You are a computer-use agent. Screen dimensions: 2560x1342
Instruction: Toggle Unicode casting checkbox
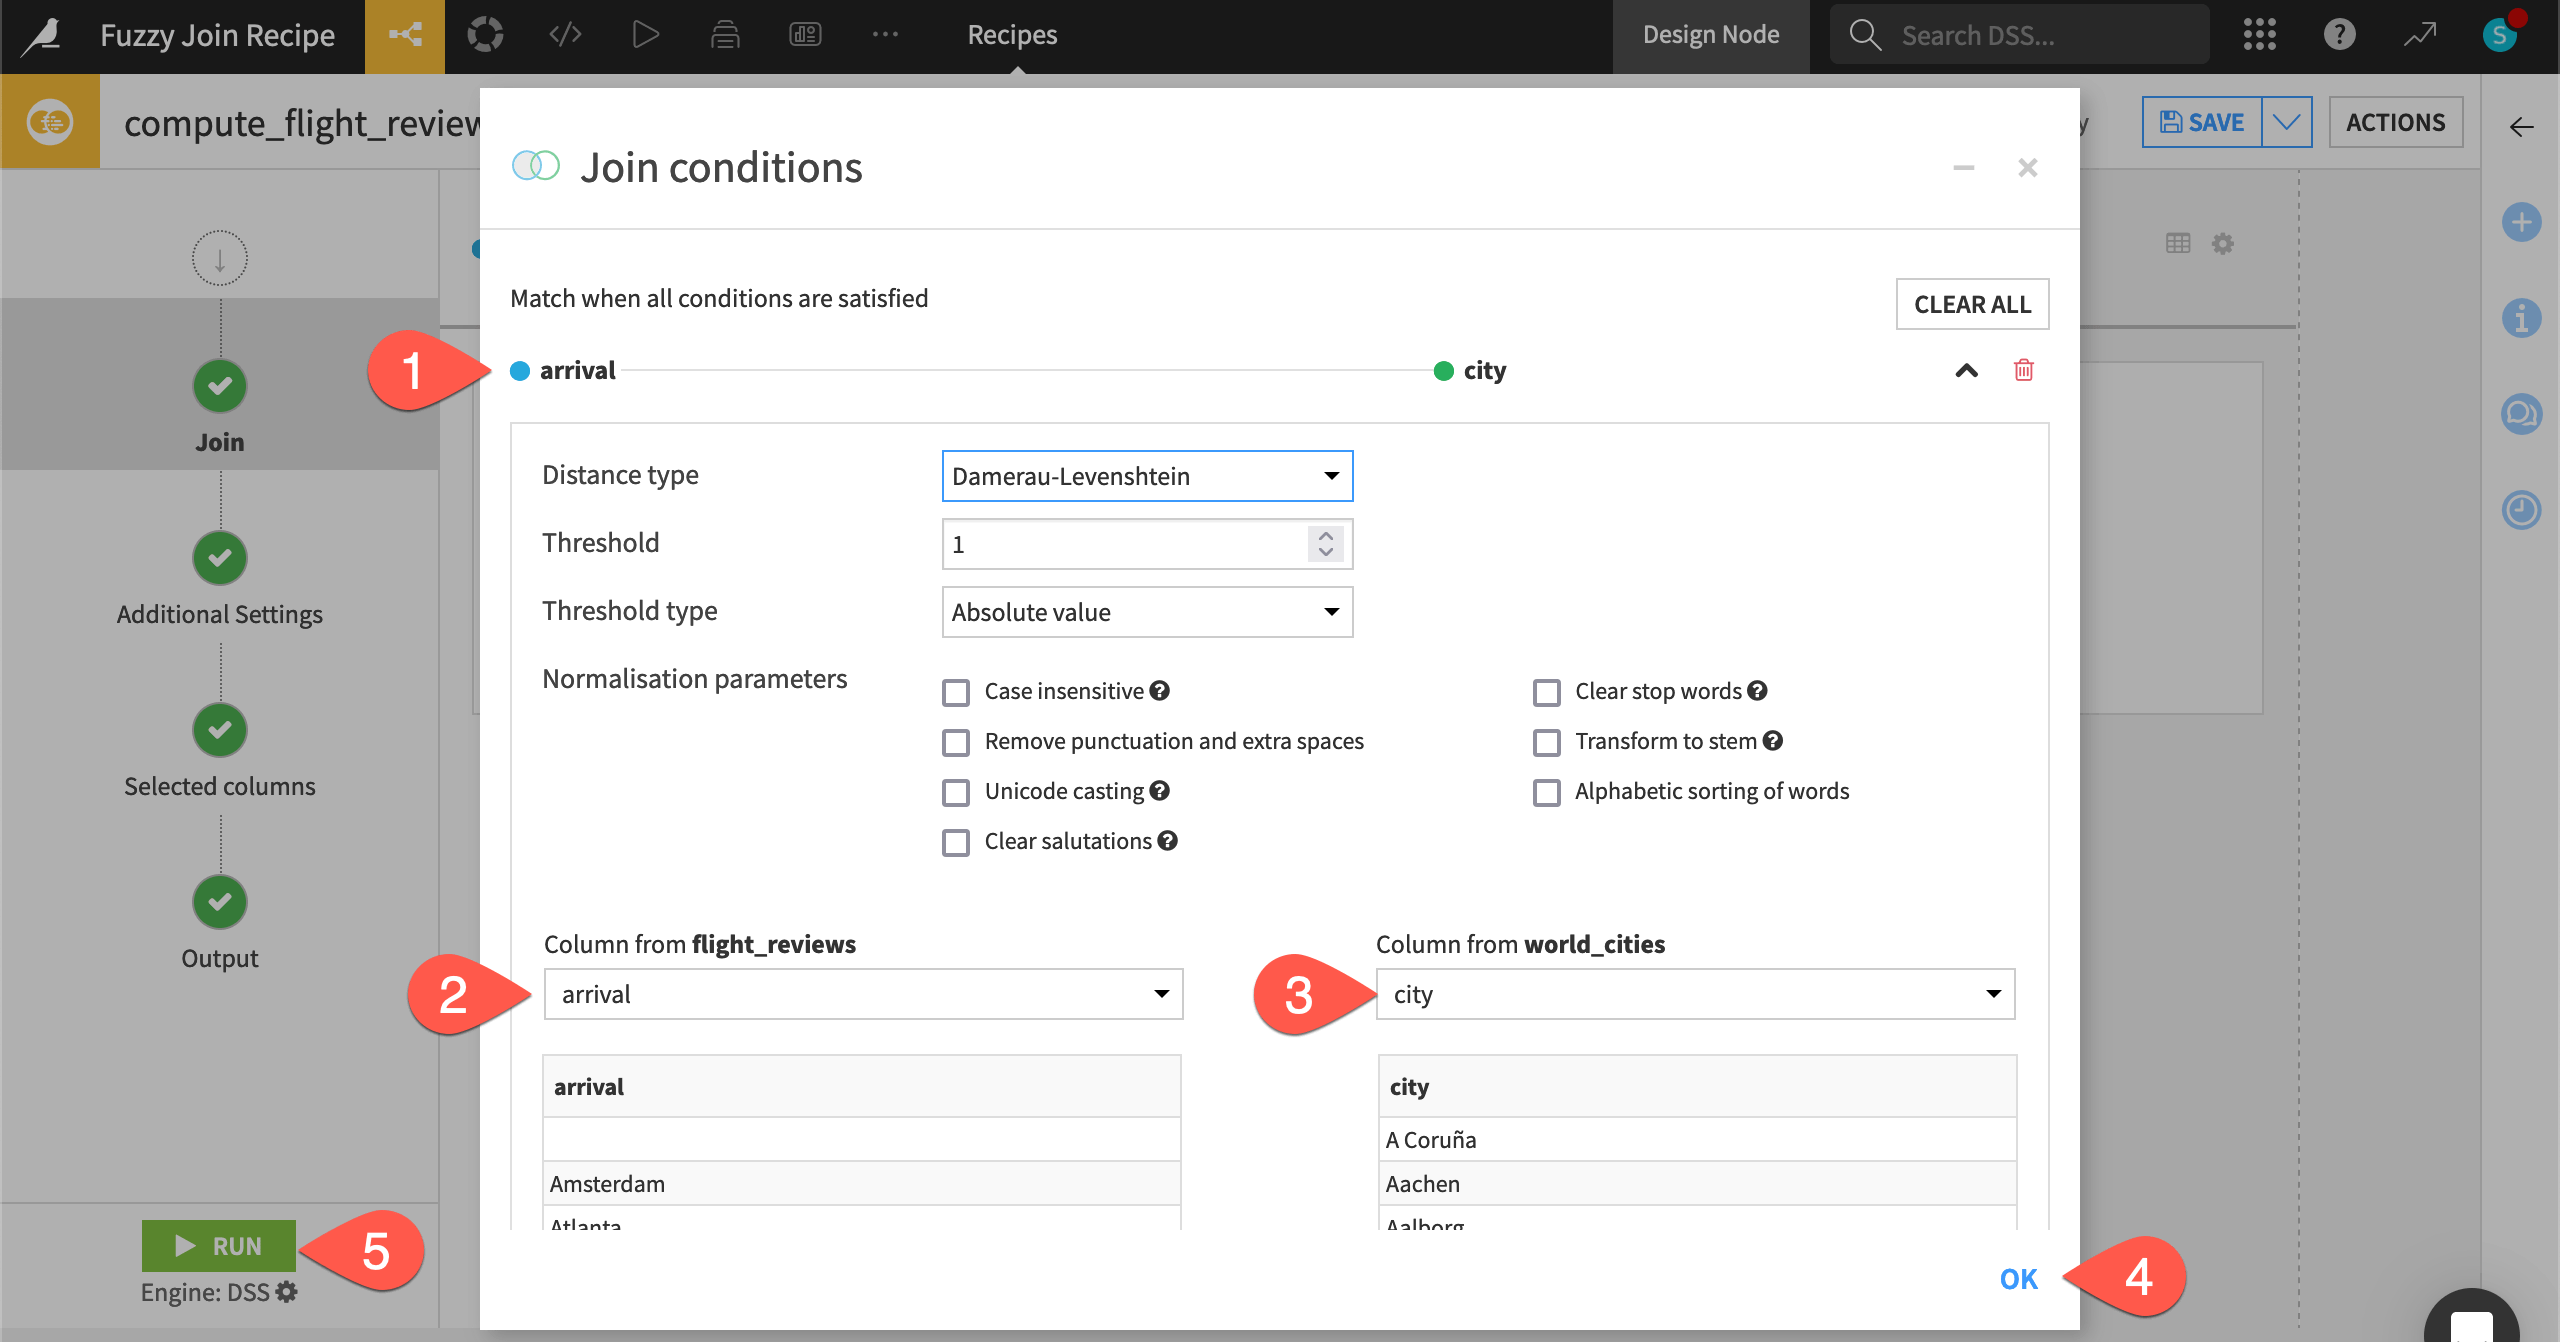(x=956, y=792)
